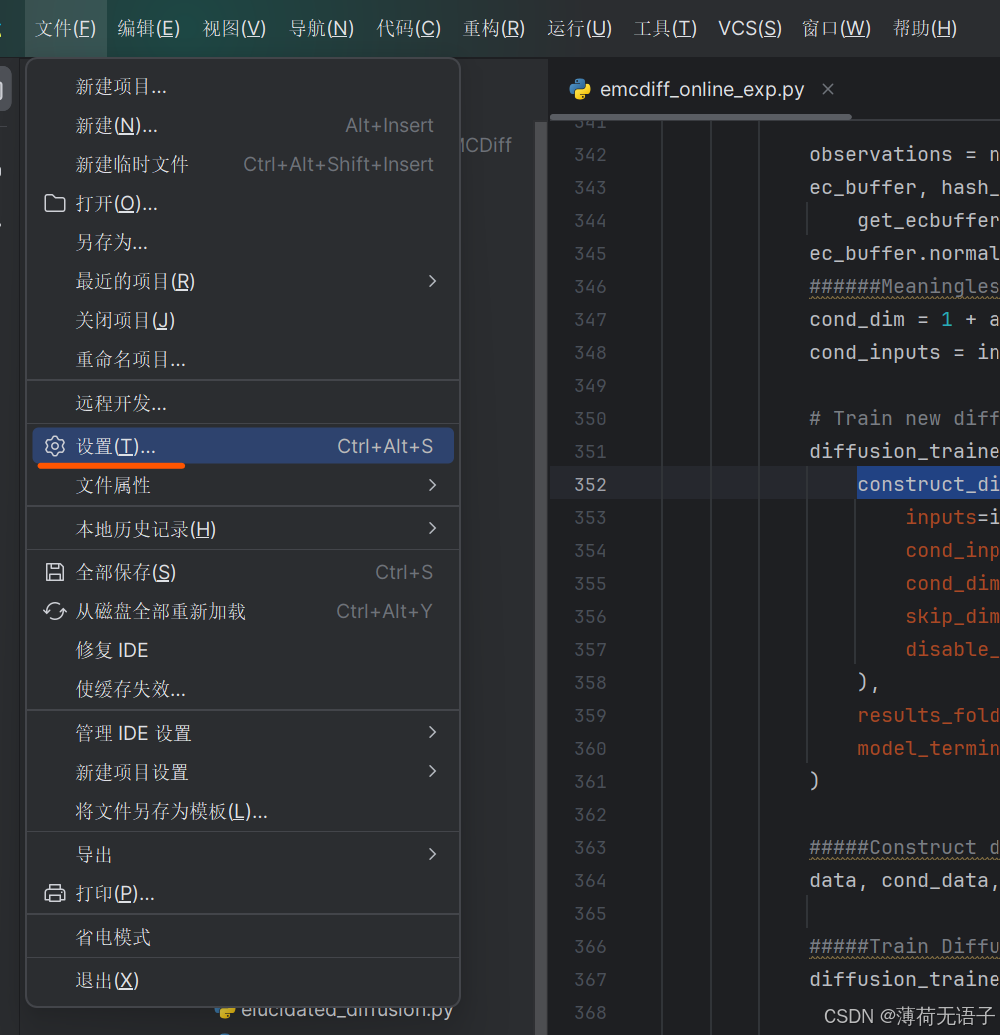Open 远程开发... menu entry

pyautogui.click(x=243, y=403)
